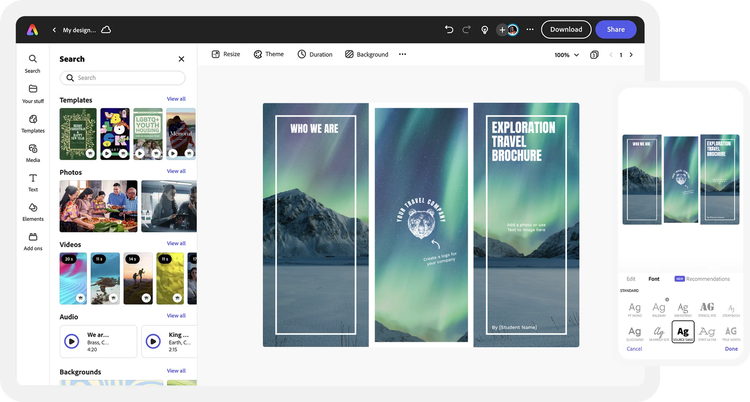Open Elements panel in sidebar
Viewport: 750px width, 402px height.
point(33,212)
